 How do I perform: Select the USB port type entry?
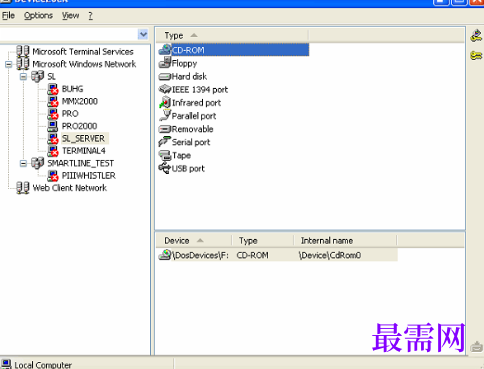(188, 169)
